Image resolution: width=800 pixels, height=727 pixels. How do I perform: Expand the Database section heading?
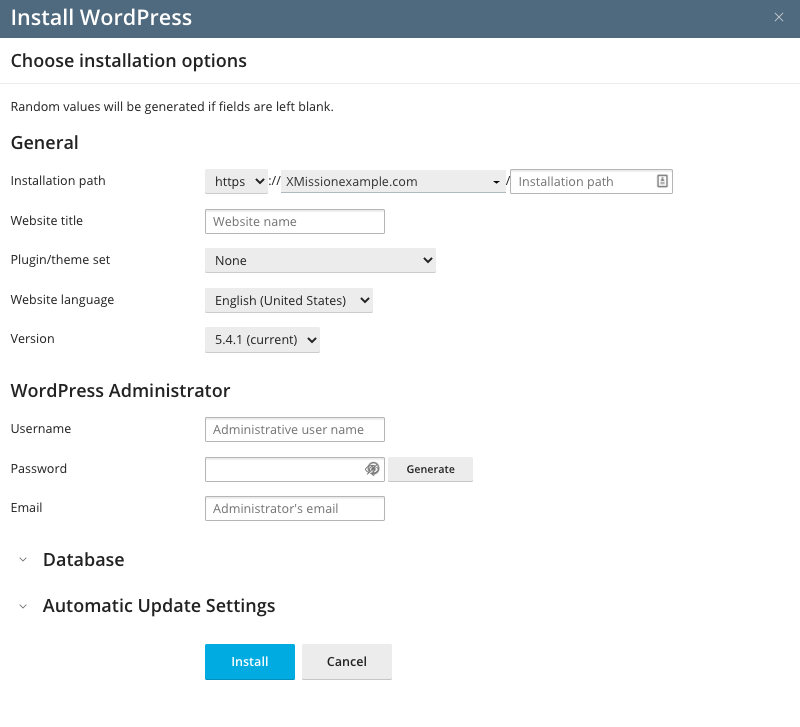[x=83, y=560]
